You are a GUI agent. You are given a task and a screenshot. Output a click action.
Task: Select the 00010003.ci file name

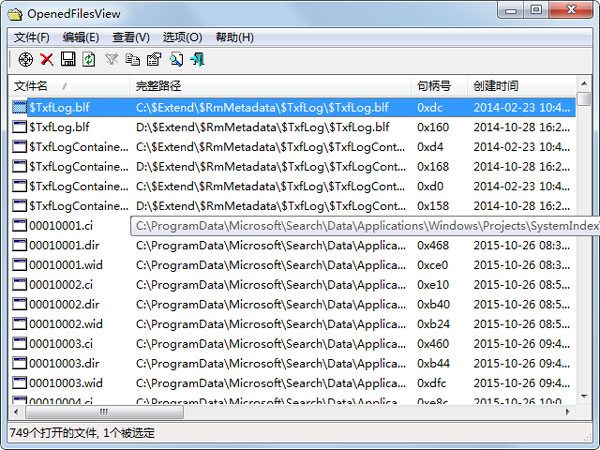(61, 344)
